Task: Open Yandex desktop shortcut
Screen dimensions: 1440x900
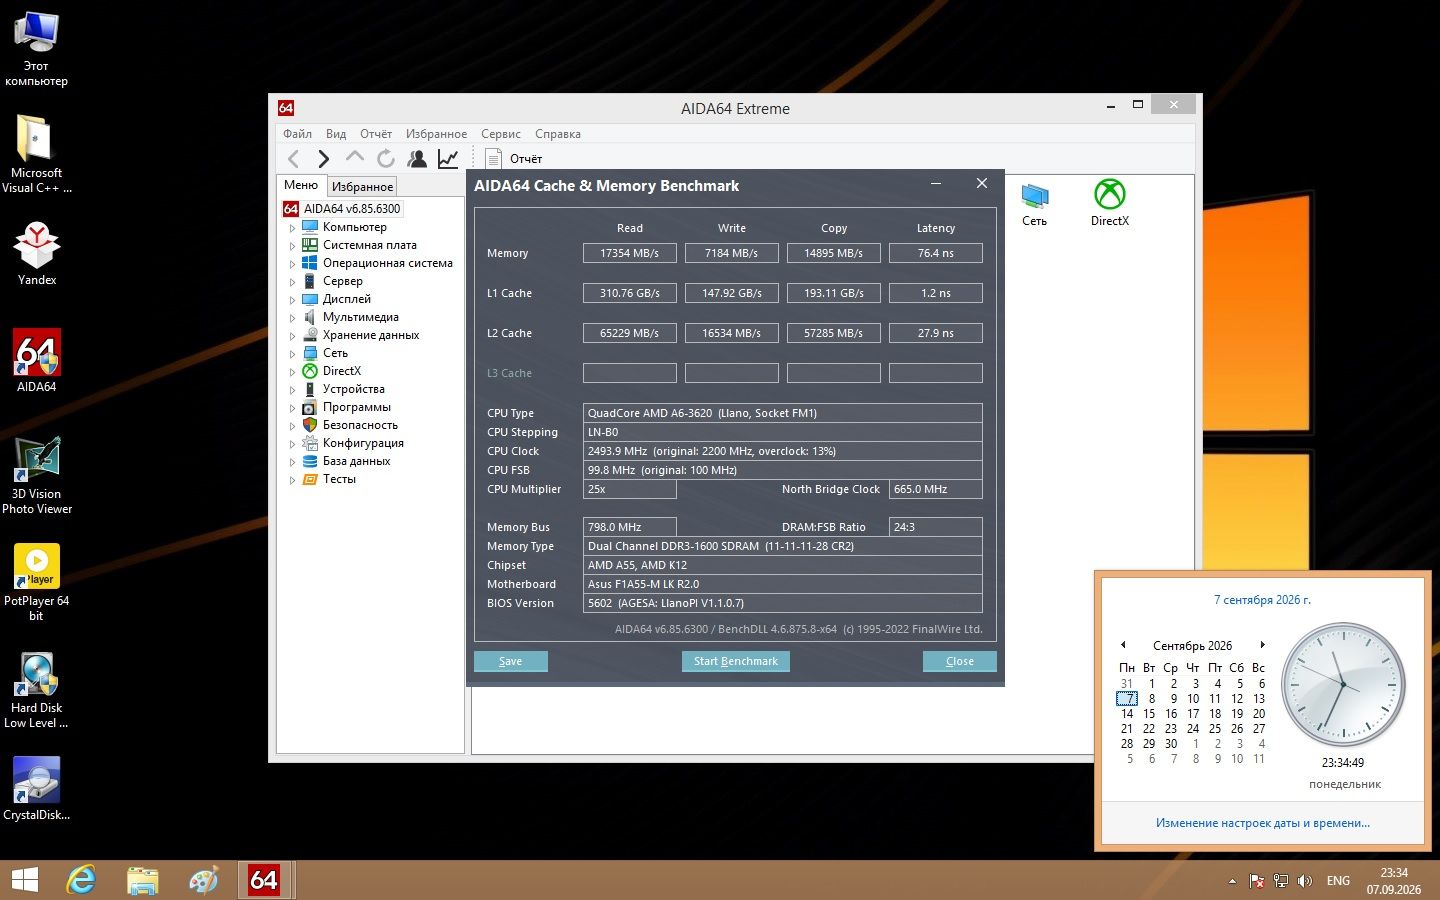Action: (37, 254)
